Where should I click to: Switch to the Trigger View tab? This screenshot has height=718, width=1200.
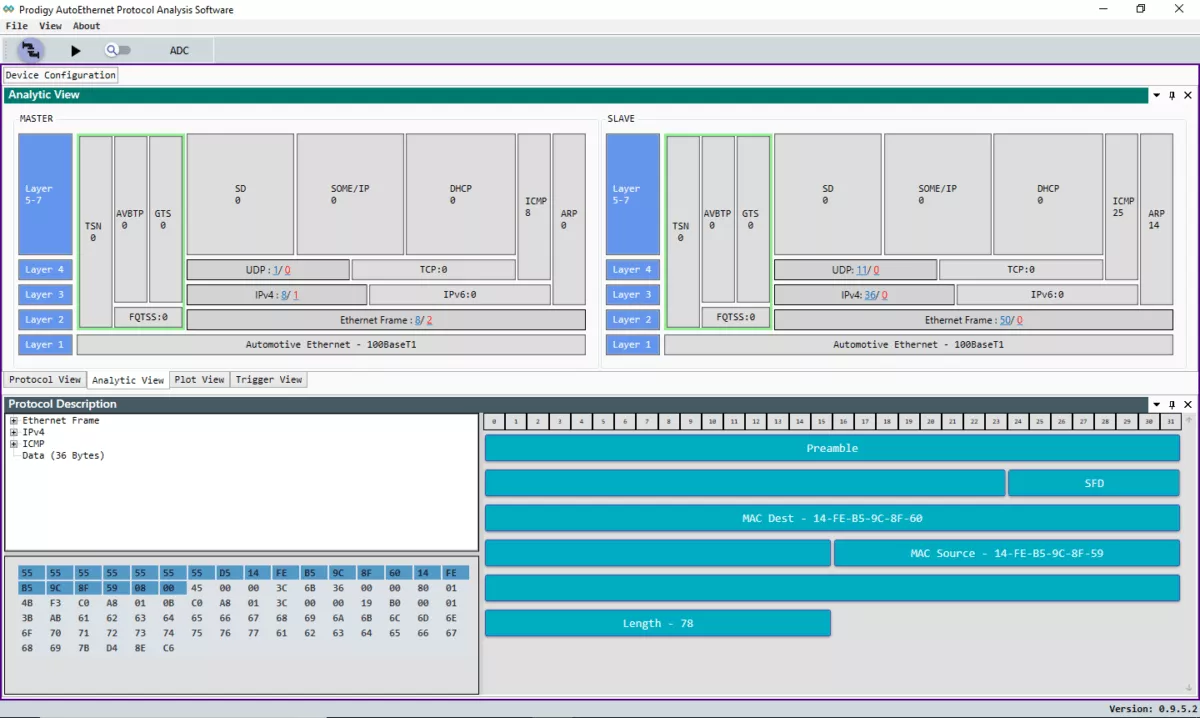click(269, 380)
